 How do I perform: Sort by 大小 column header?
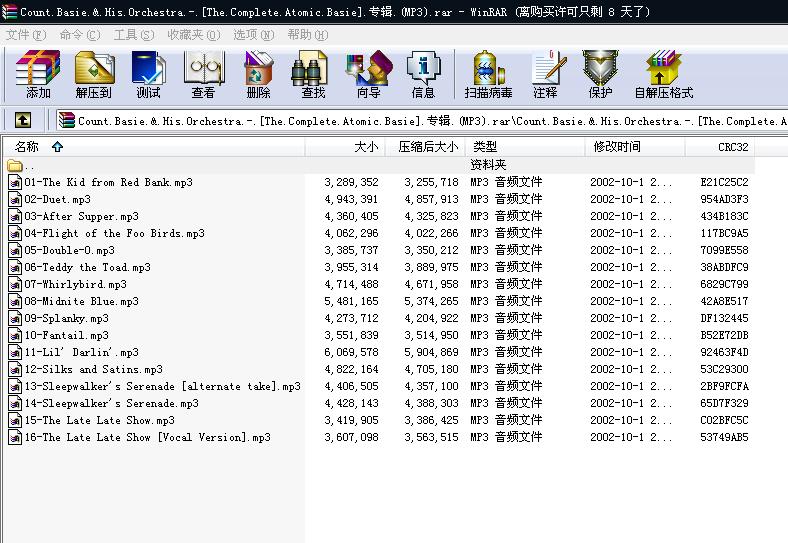[x=345, y=147]
